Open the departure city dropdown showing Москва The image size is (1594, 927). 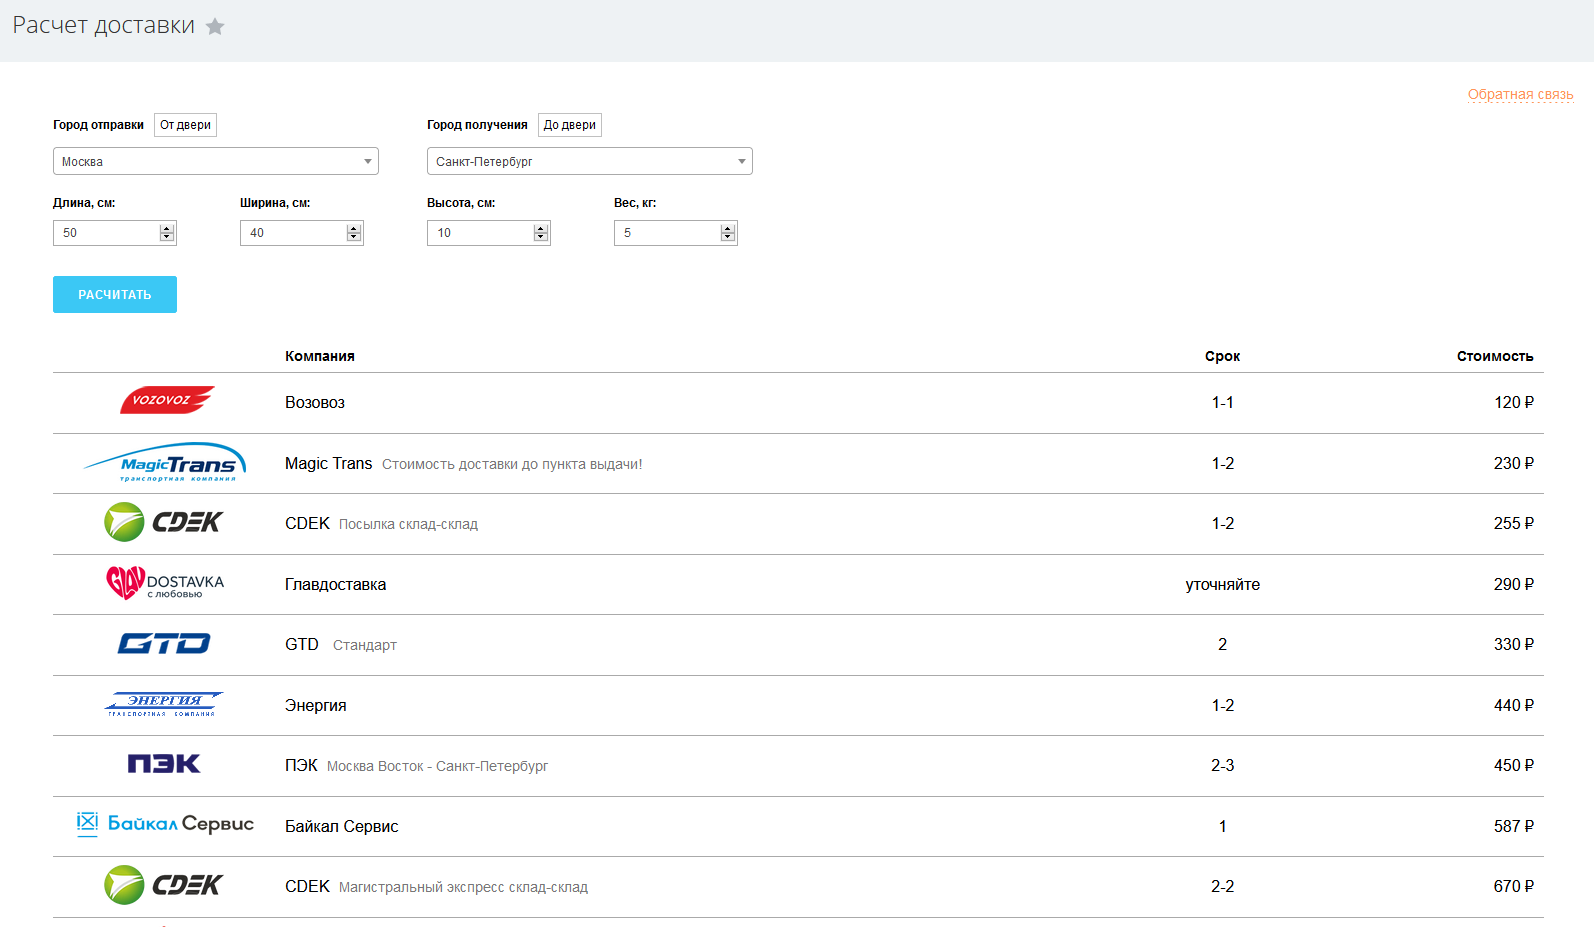tap(215, 161)
